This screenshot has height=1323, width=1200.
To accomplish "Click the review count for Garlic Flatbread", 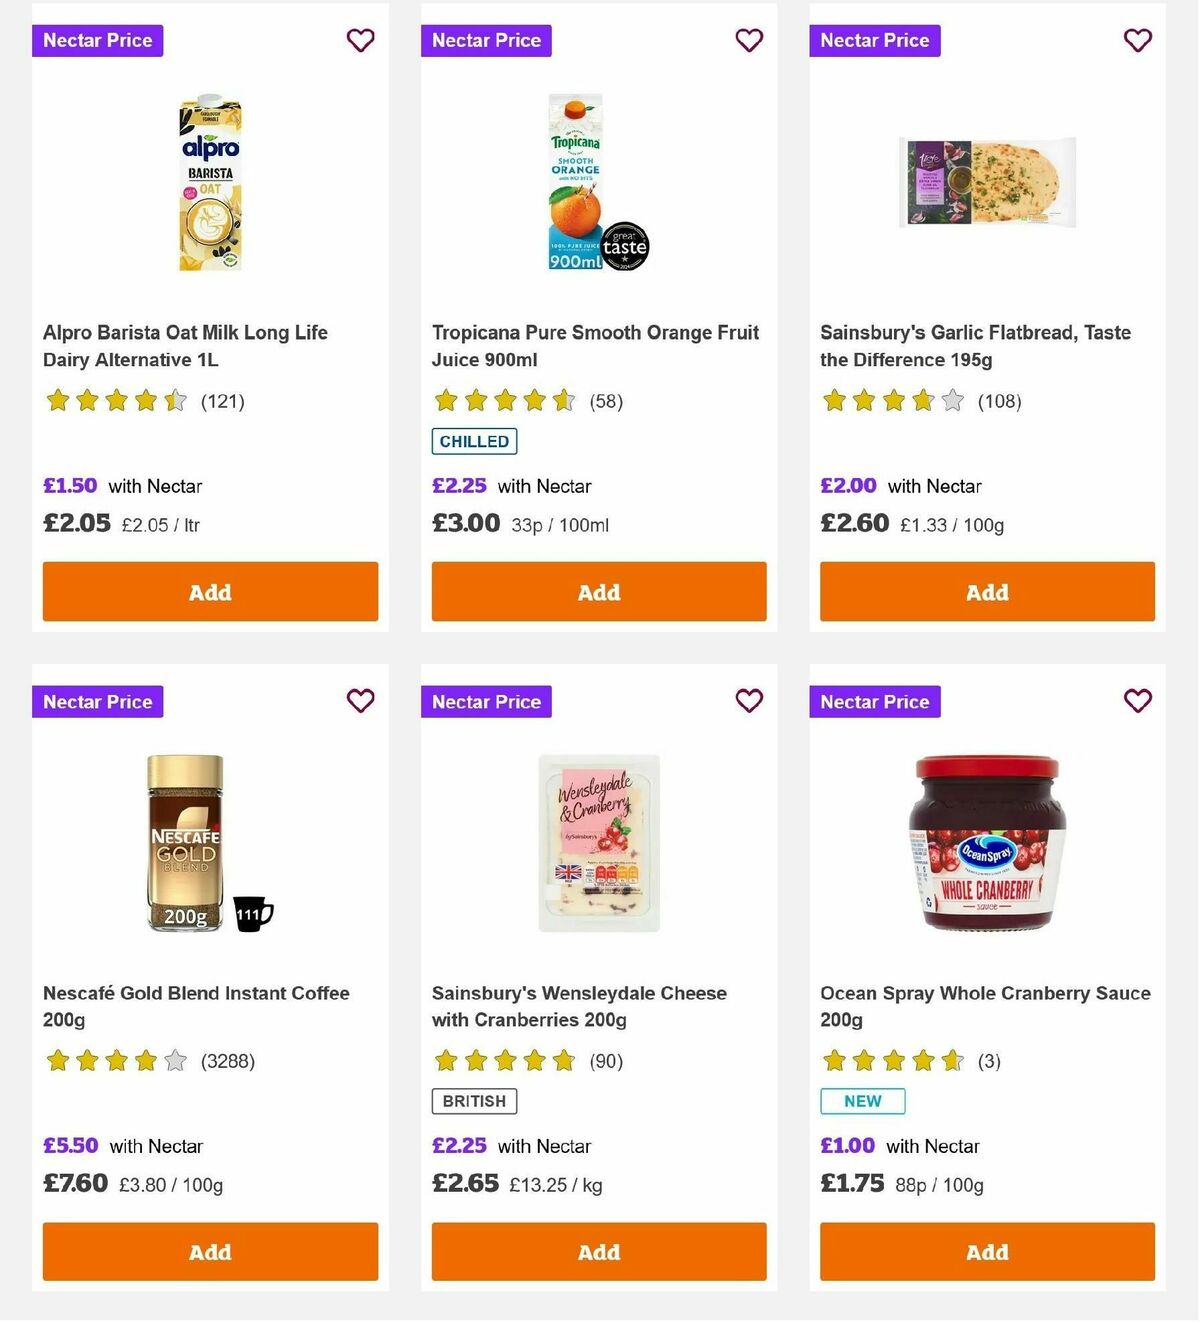I will (999, 400).
